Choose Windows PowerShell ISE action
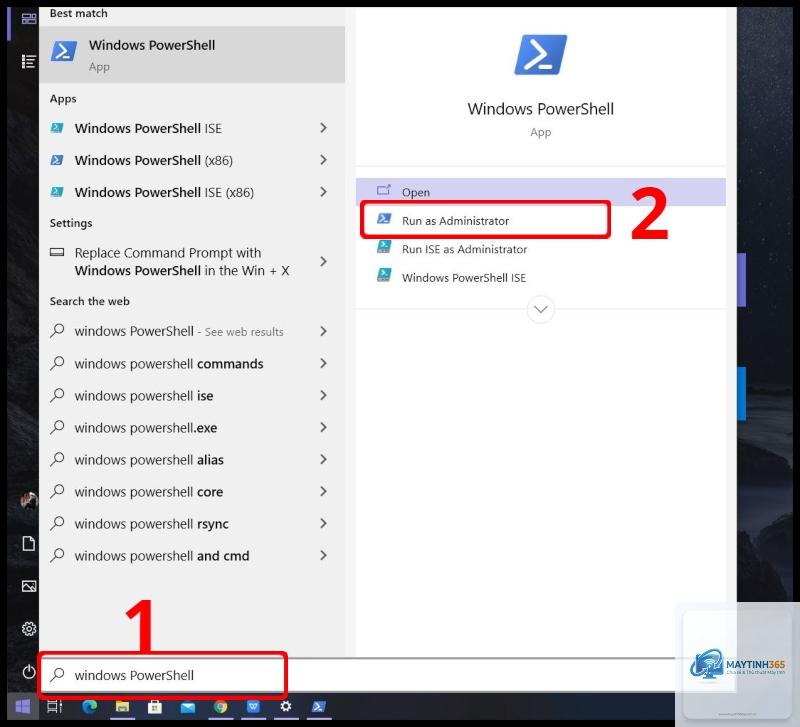The image size is (800, 727). pos(540,278)
